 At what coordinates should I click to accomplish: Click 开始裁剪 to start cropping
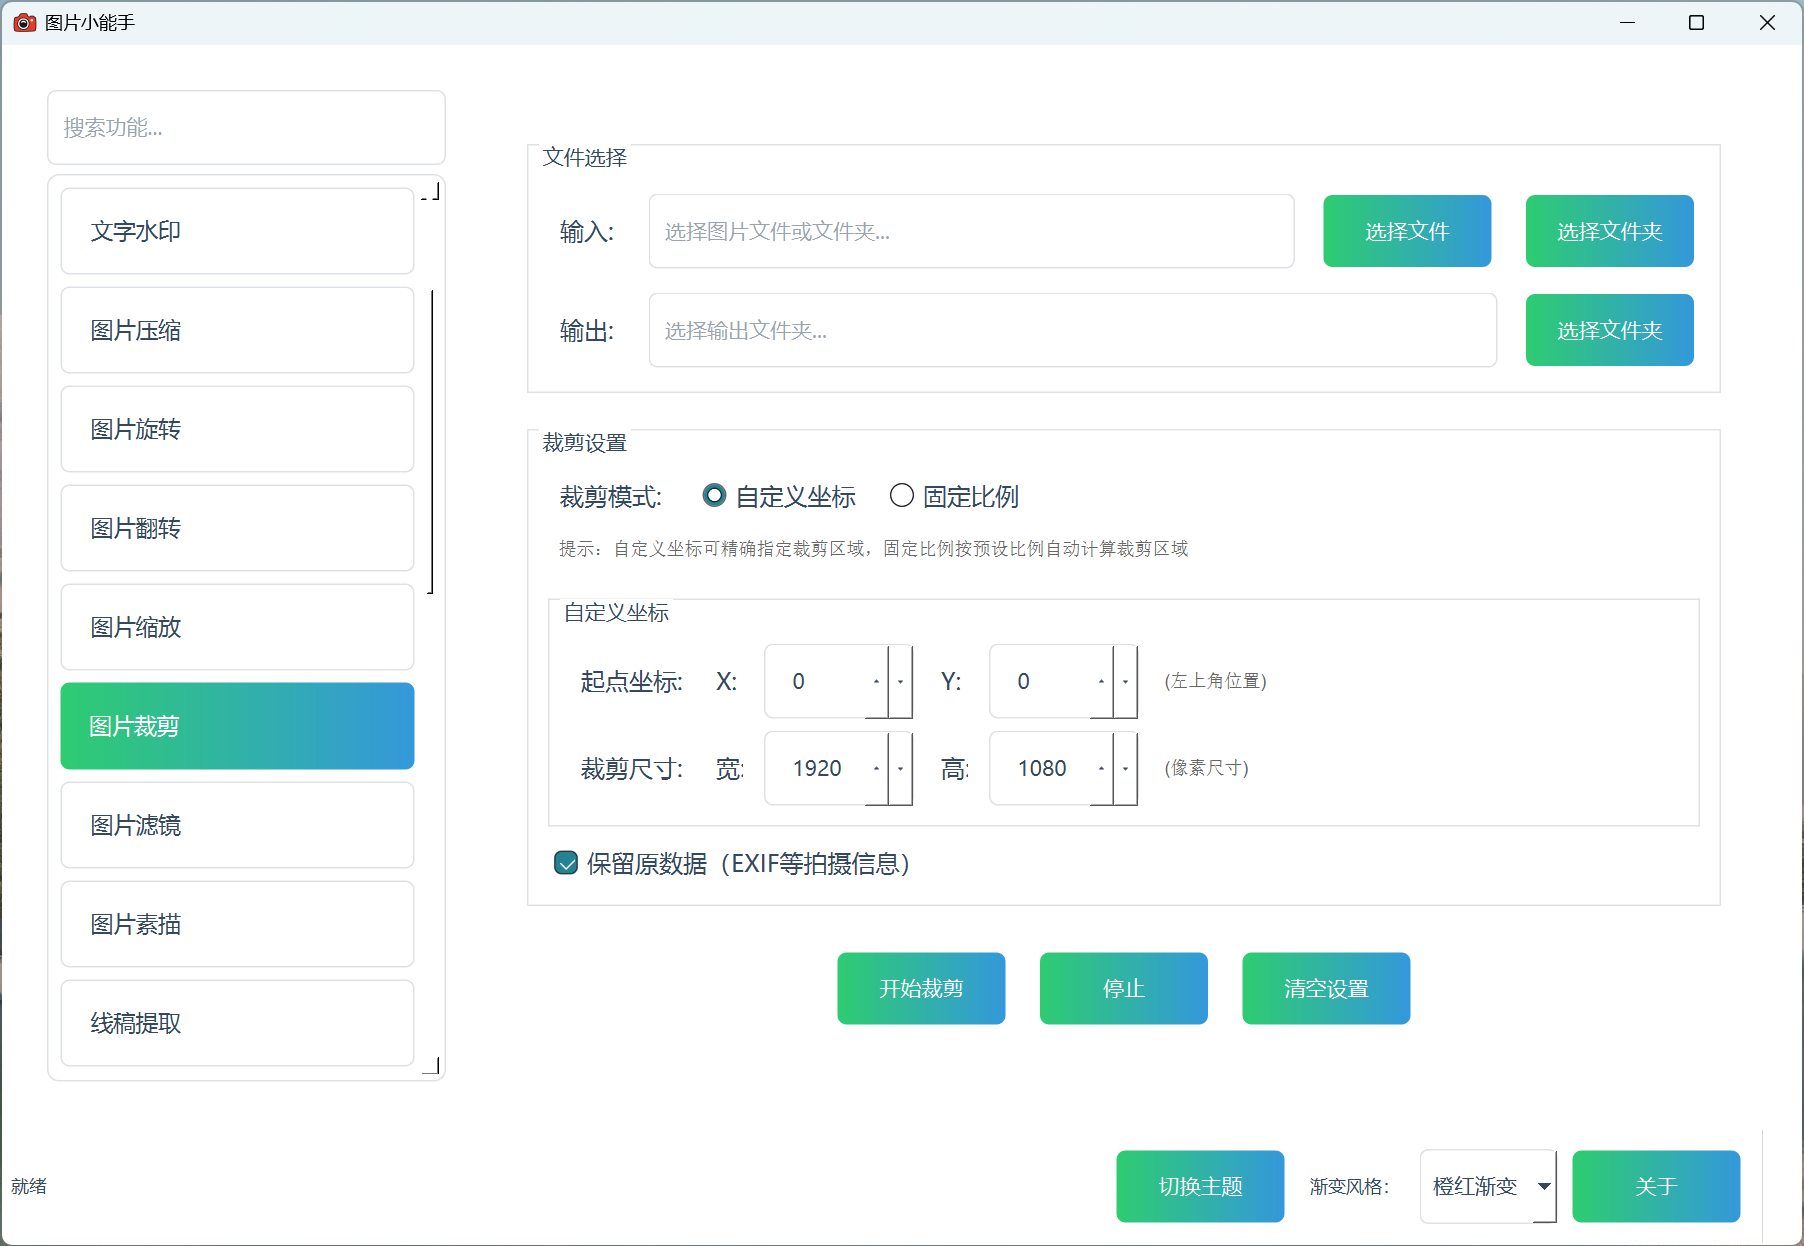tap(921, 988)
